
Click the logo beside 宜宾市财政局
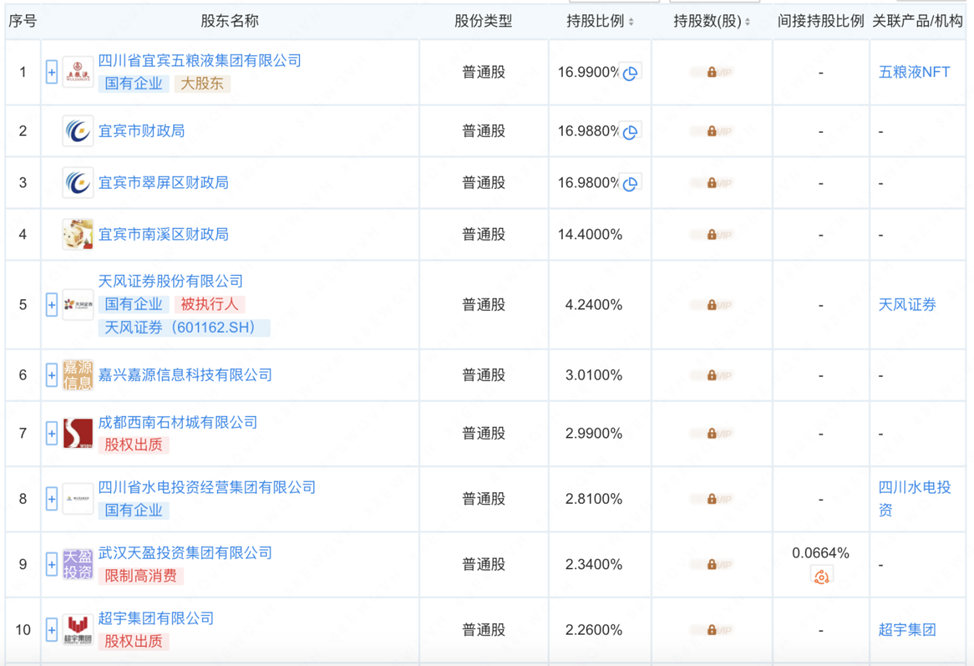click(x=78, y=131)
